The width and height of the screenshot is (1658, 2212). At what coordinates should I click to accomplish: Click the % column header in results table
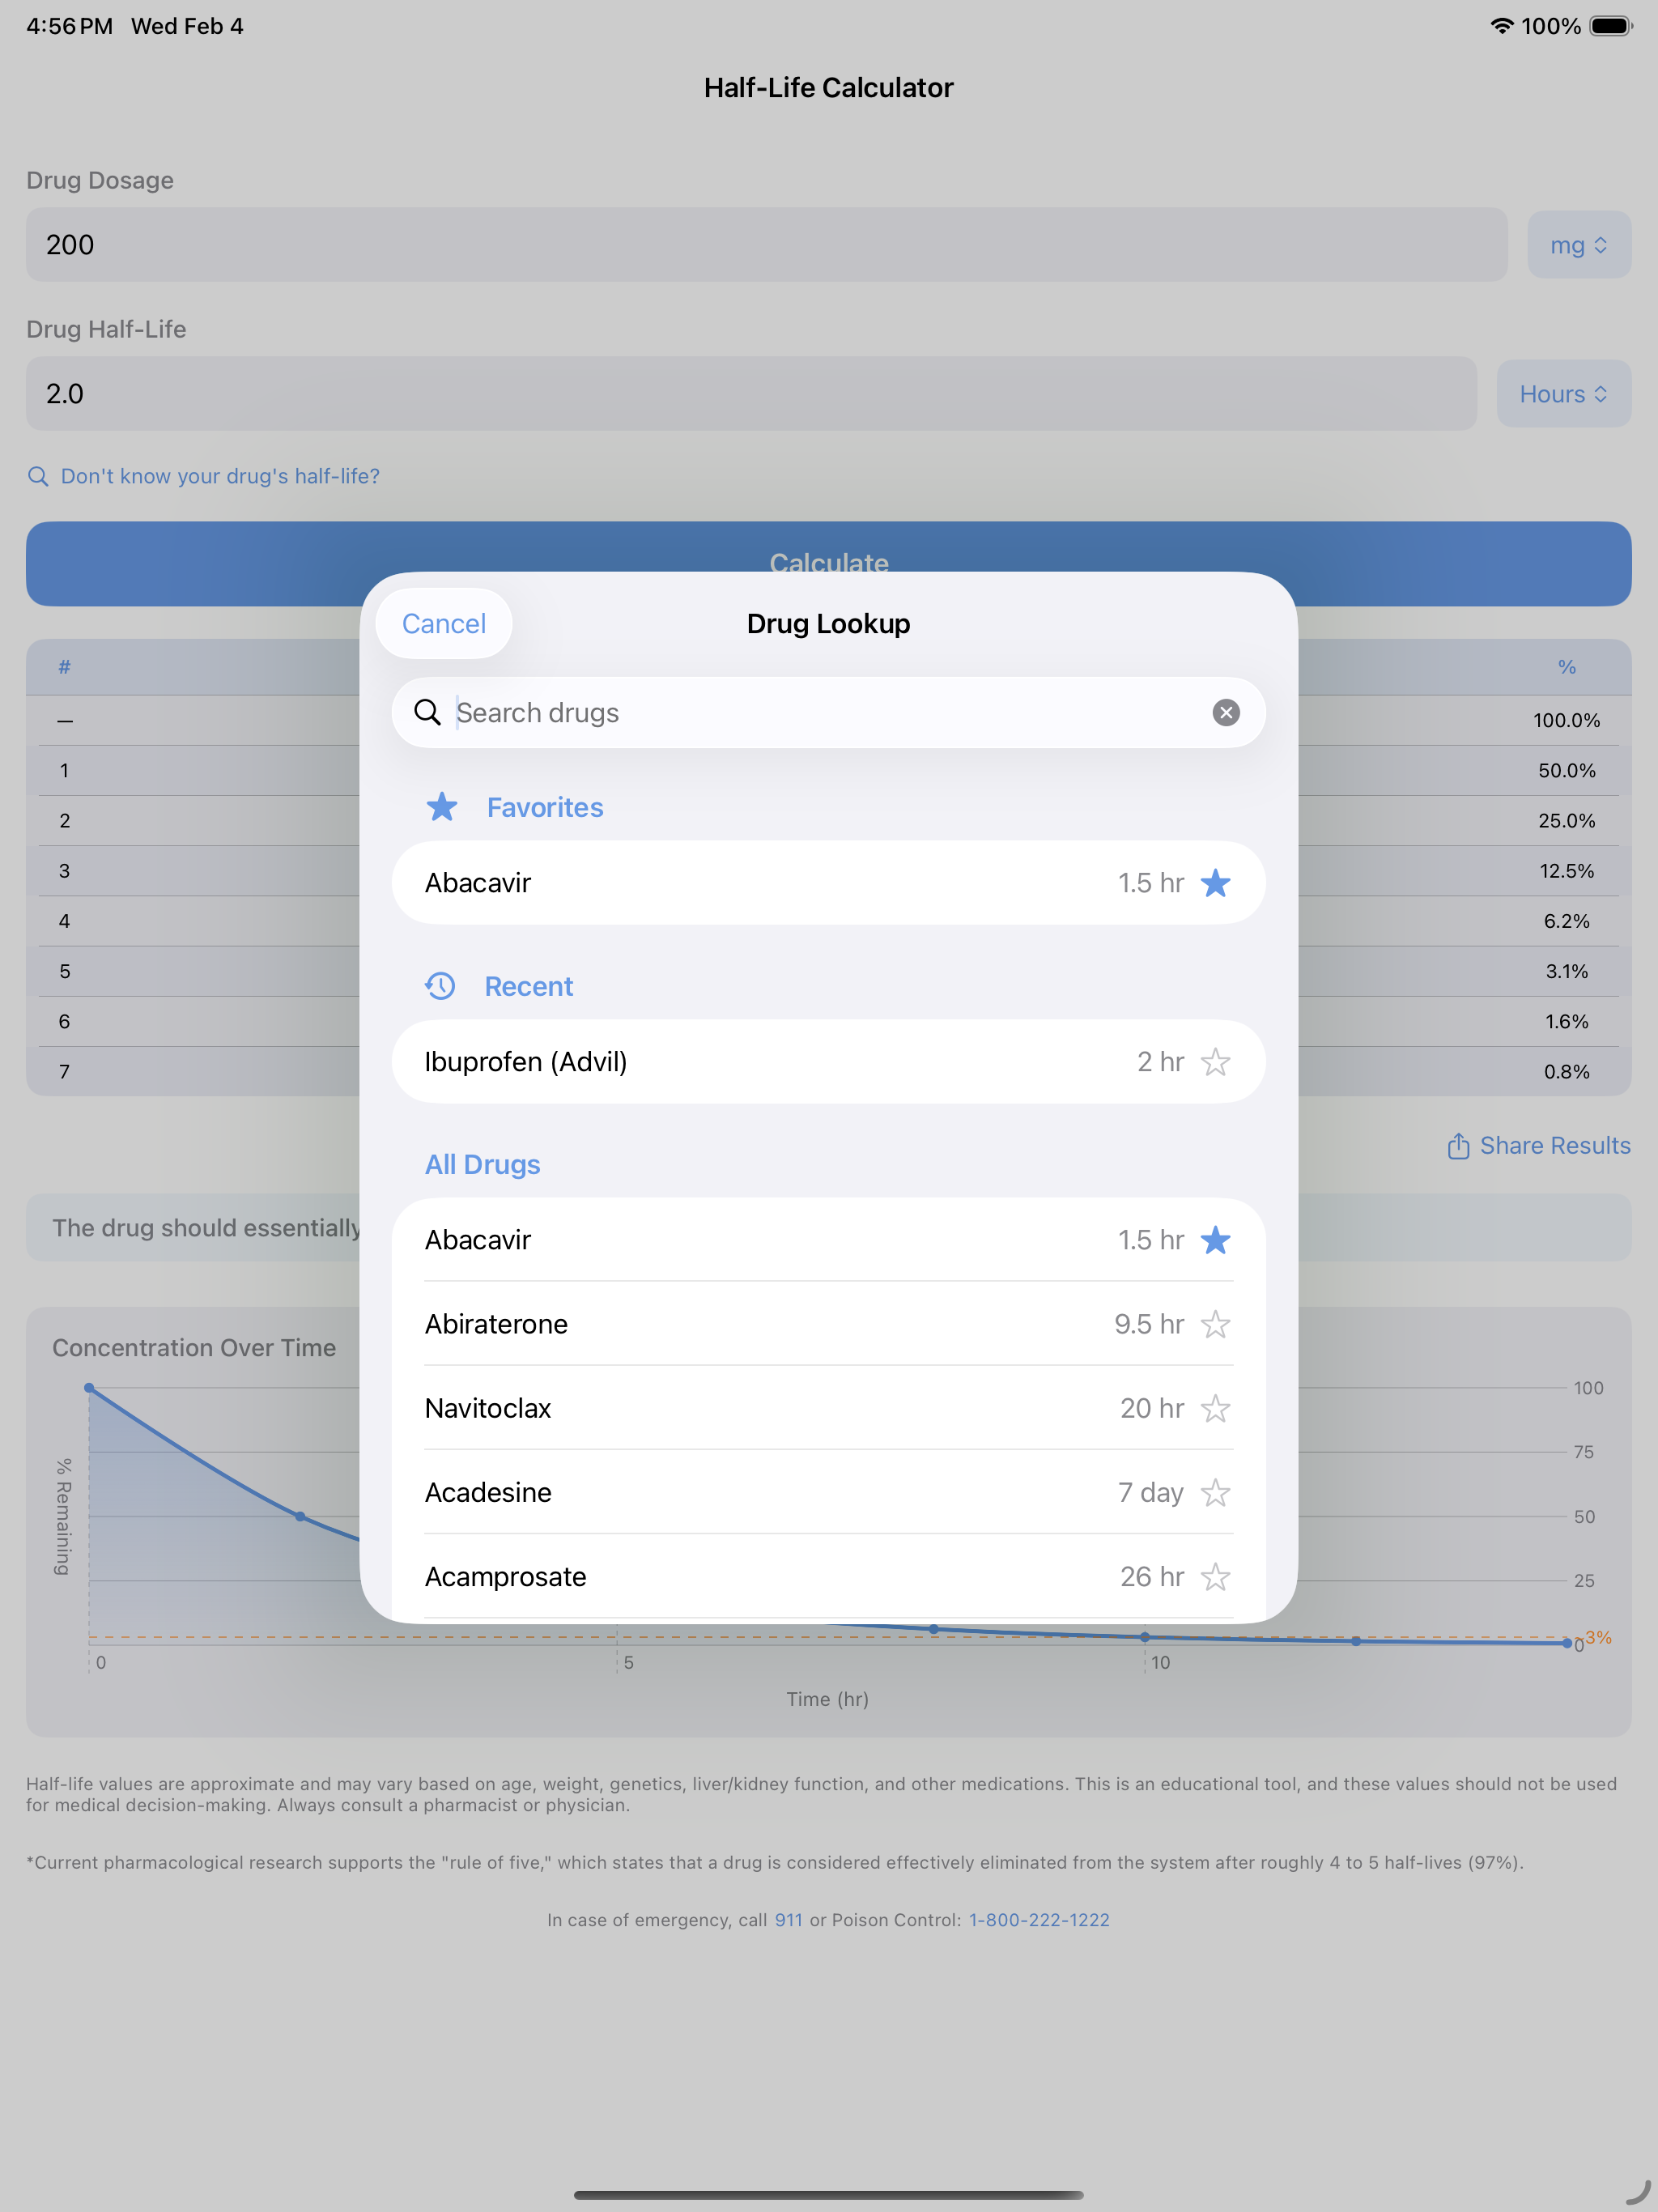(x=1566, y=667)
